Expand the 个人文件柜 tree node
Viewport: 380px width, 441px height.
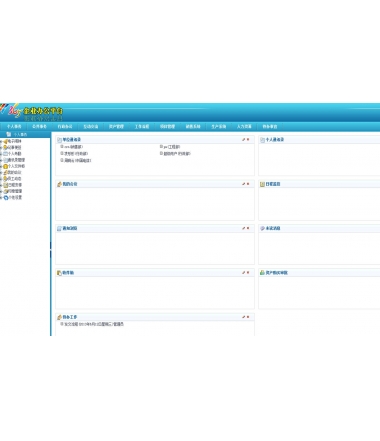(x=1, y=166)
